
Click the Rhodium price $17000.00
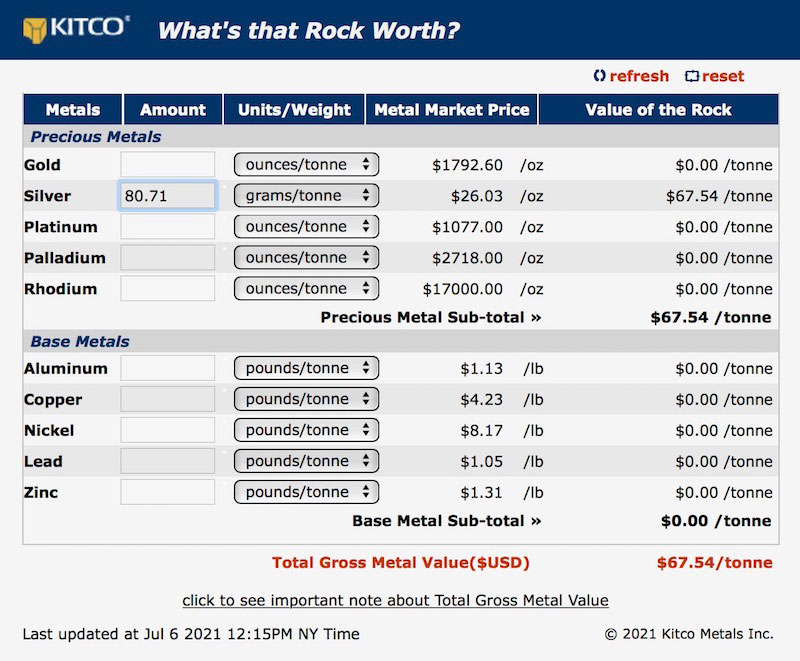(x=463, y=289)
